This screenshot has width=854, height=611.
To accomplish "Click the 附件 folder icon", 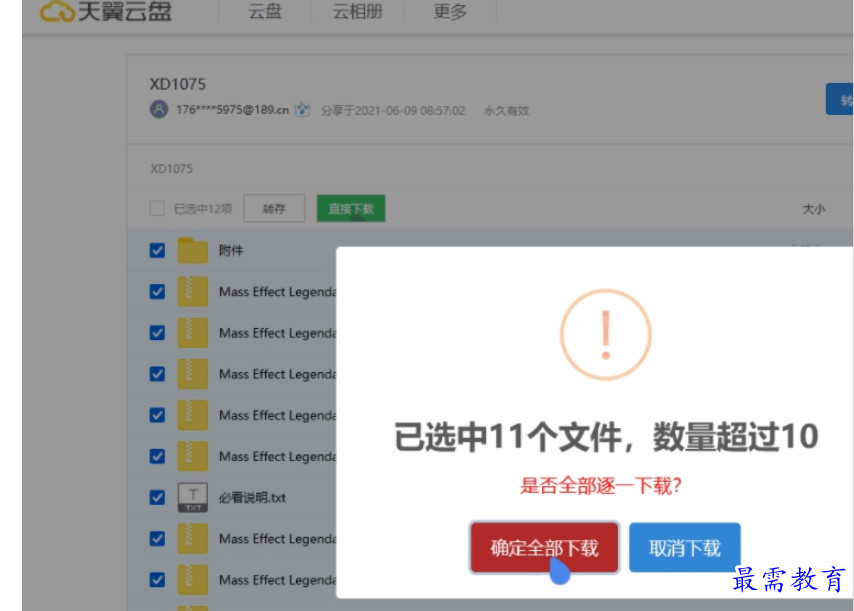I will pyautogui.click(x=192, y=250).
